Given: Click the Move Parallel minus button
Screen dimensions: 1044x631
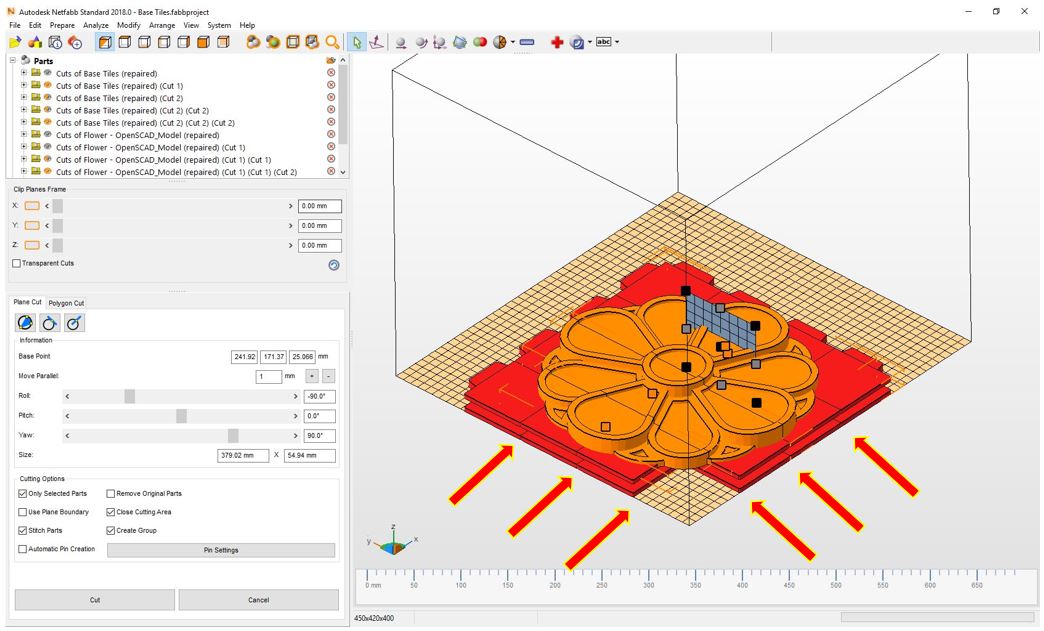Looking at the screenshot, I should pyautogui.click(x=328, y=376).
